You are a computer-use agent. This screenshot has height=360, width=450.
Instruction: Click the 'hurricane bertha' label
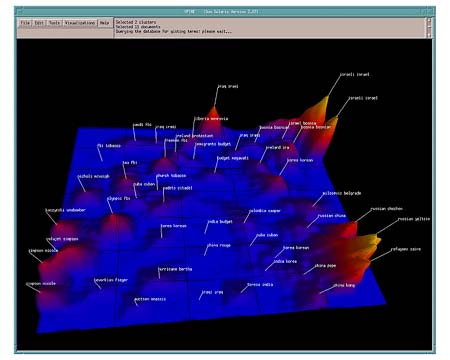tap(175, 269)
